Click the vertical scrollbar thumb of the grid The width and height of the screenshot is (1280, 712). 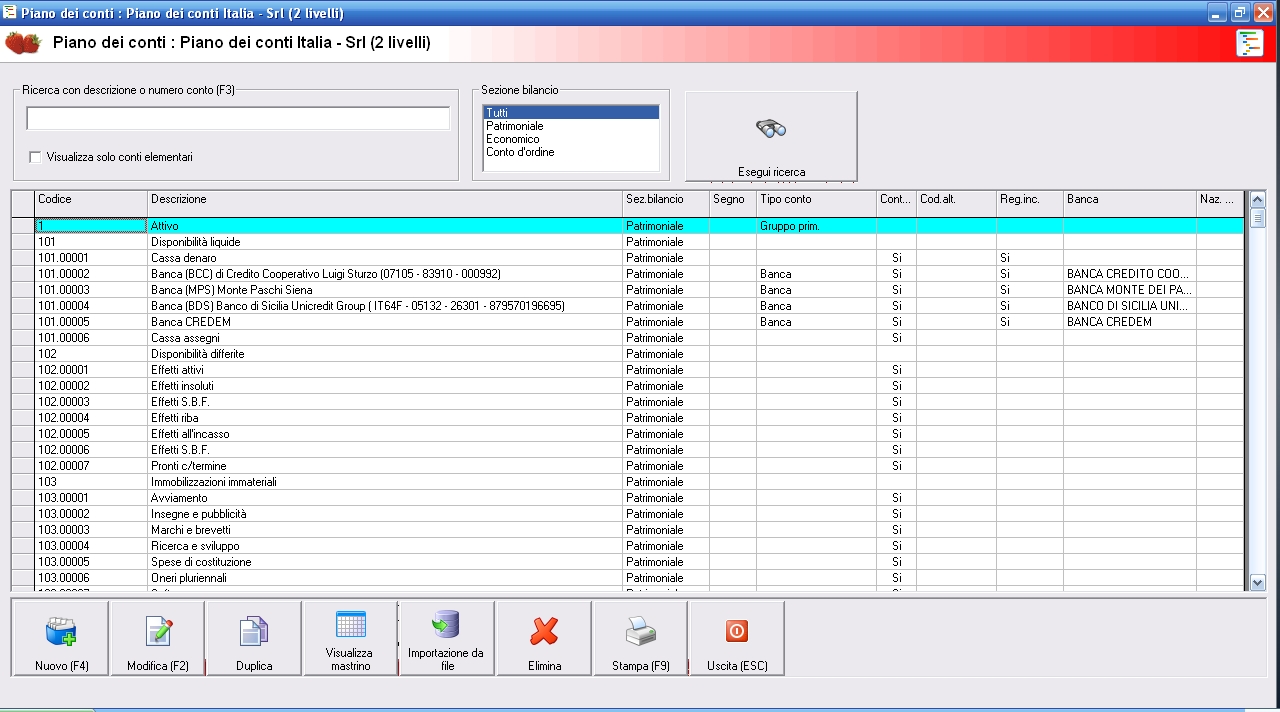click(1258, 217)
